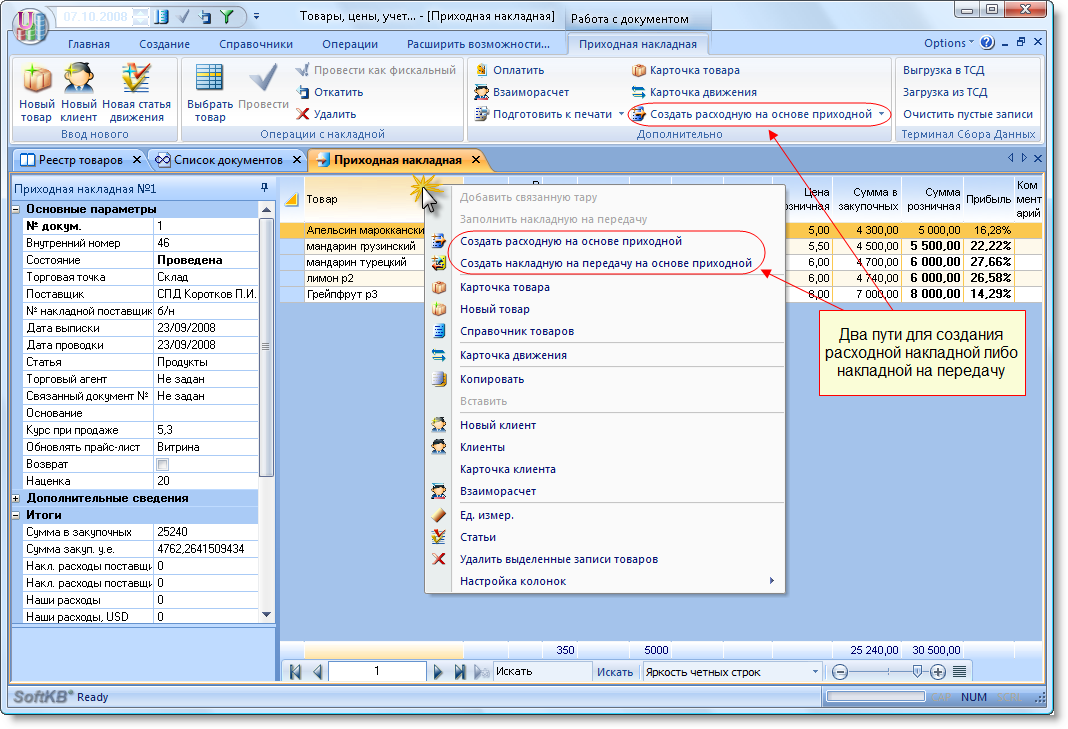This screenshot has width=1068, height=729.
Task: Choose context menu Создать расходную на основе приходной
Action: click(571, 241)
